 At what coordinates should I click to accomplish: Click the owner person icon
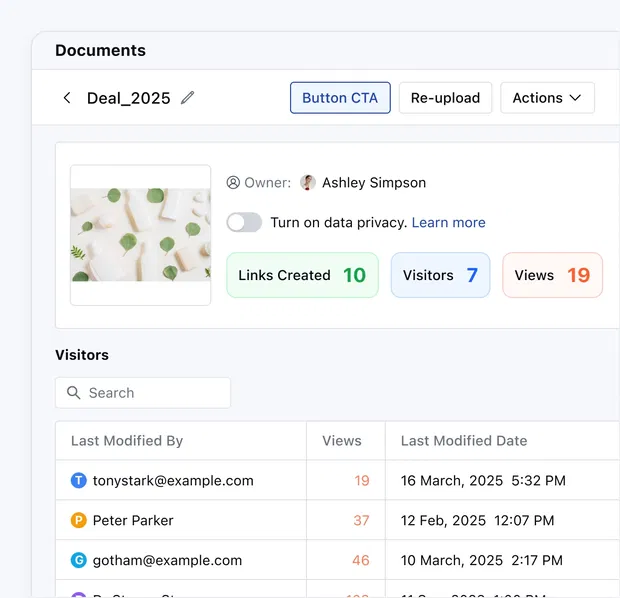[233, 183]
